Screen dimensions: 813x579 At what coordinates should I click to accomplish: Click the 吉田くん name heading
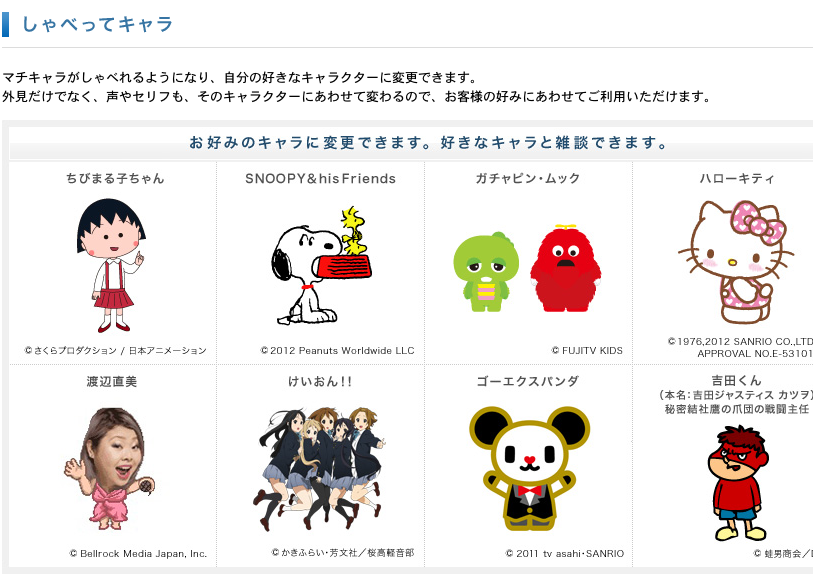pos(736,380)
